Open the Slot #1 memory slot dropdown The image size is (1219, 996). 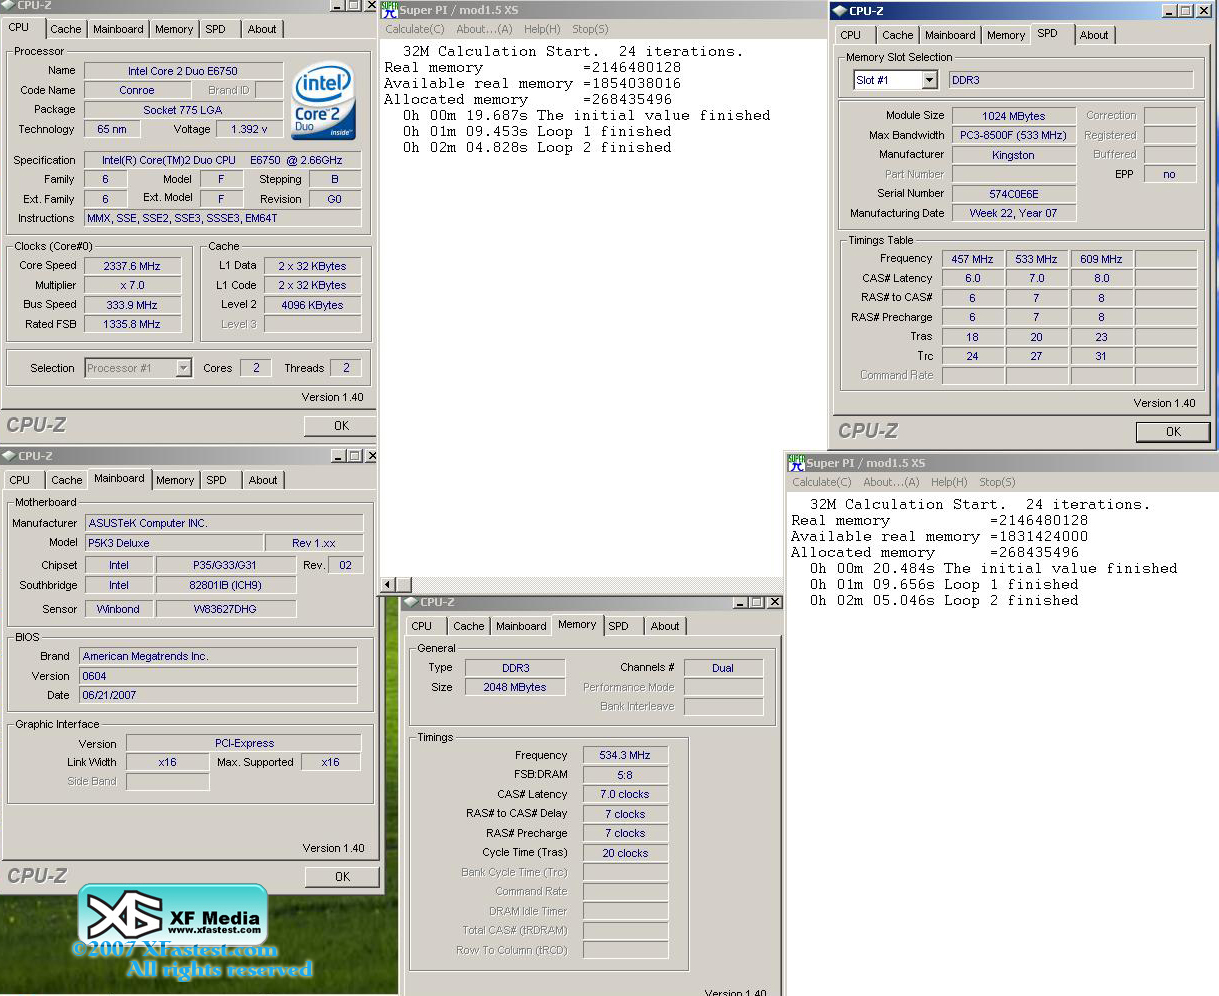[x=929, y=80]
